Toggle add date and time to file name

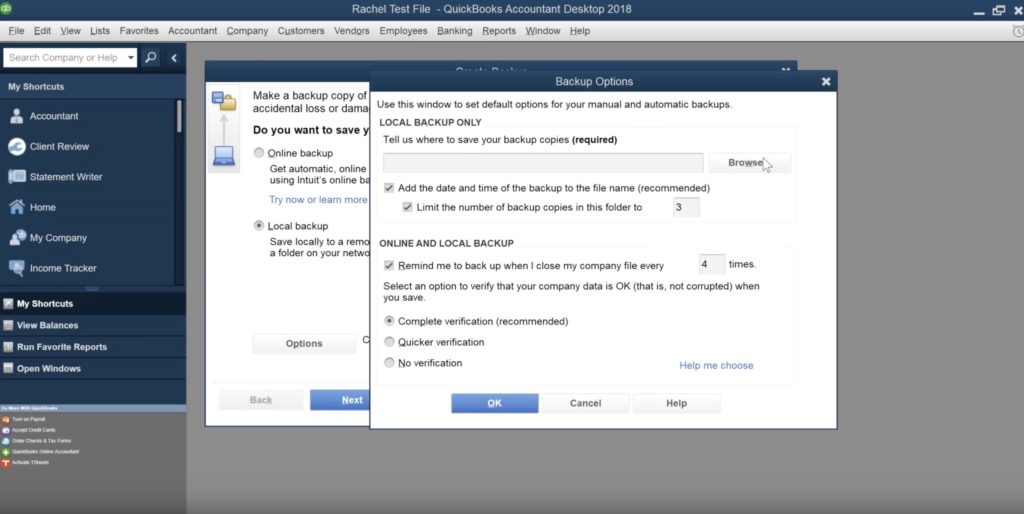coord(389,188)
